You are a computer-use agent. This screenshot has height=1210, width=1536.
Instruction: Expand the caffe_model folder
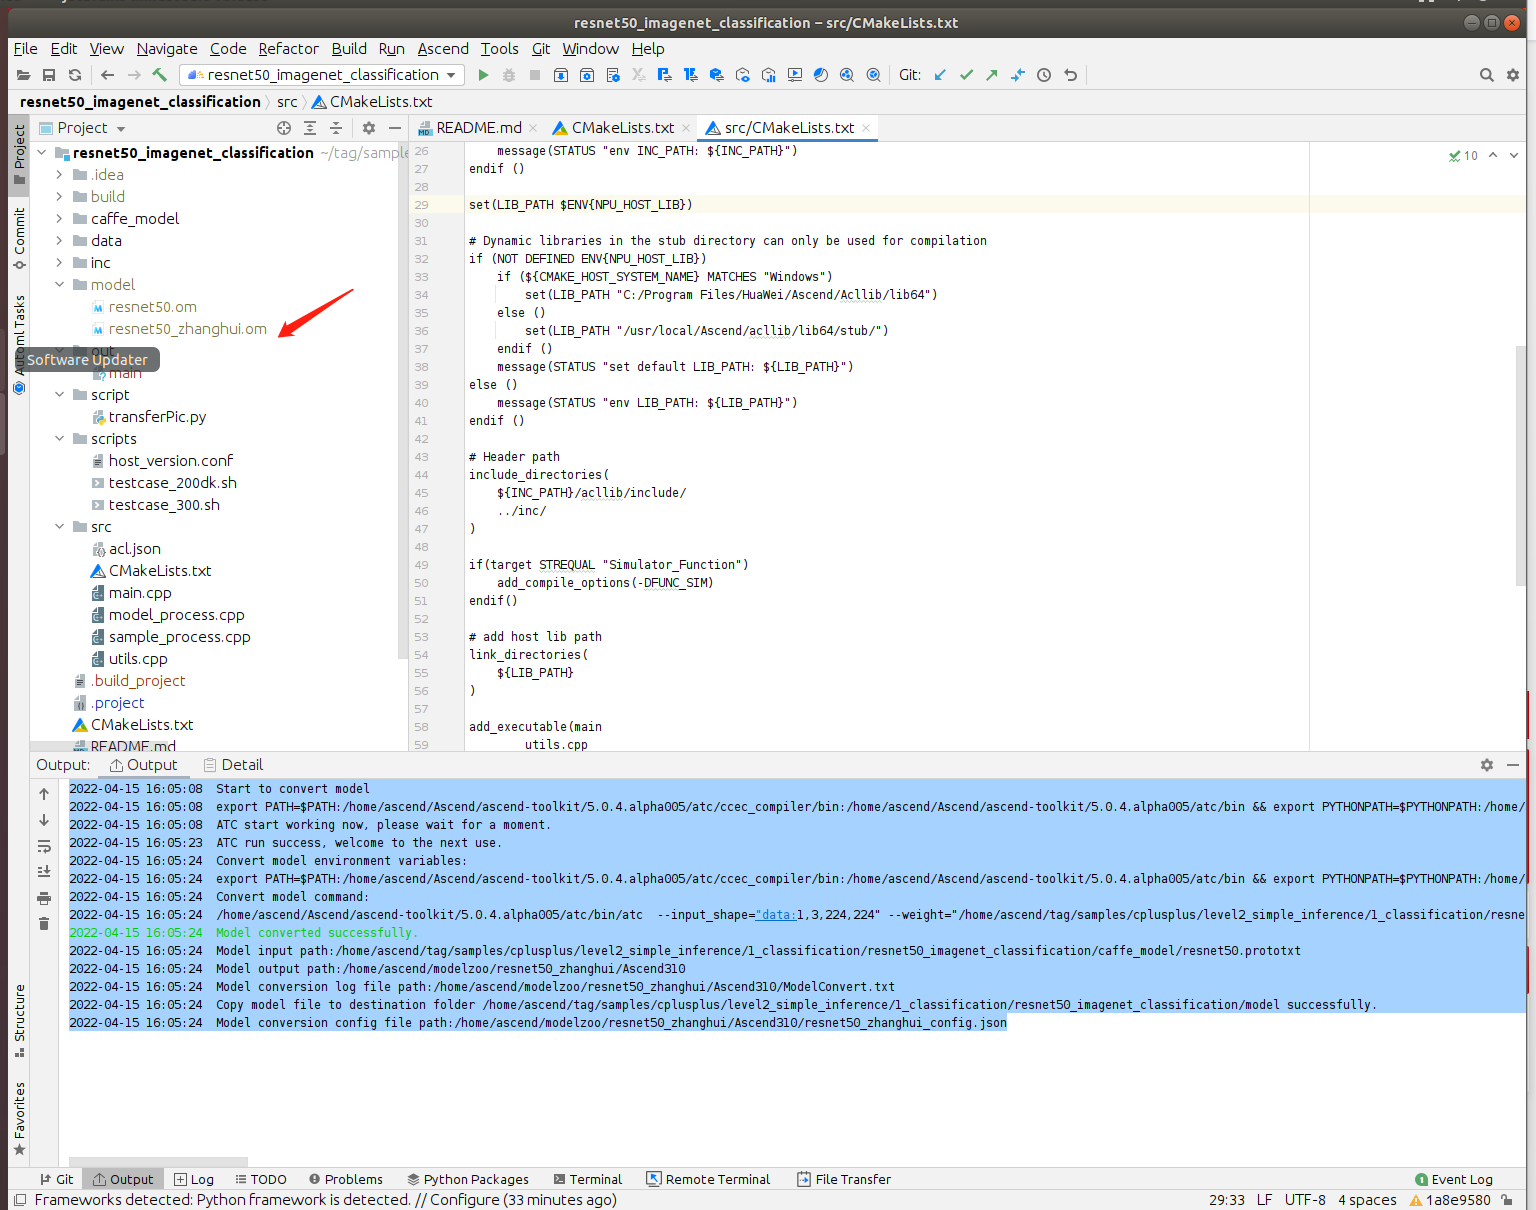point(59,219)
